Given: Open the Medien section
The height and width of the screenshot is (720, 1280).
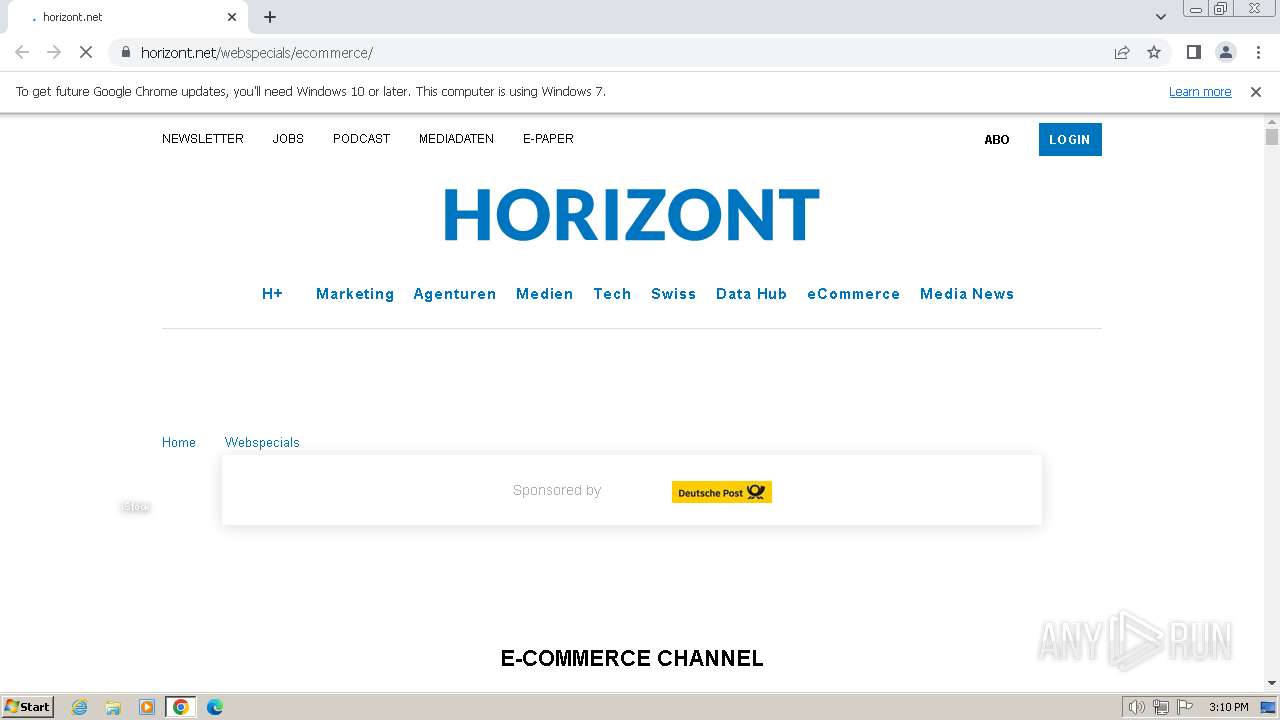Looking at the screenshot, I should 544,294.
